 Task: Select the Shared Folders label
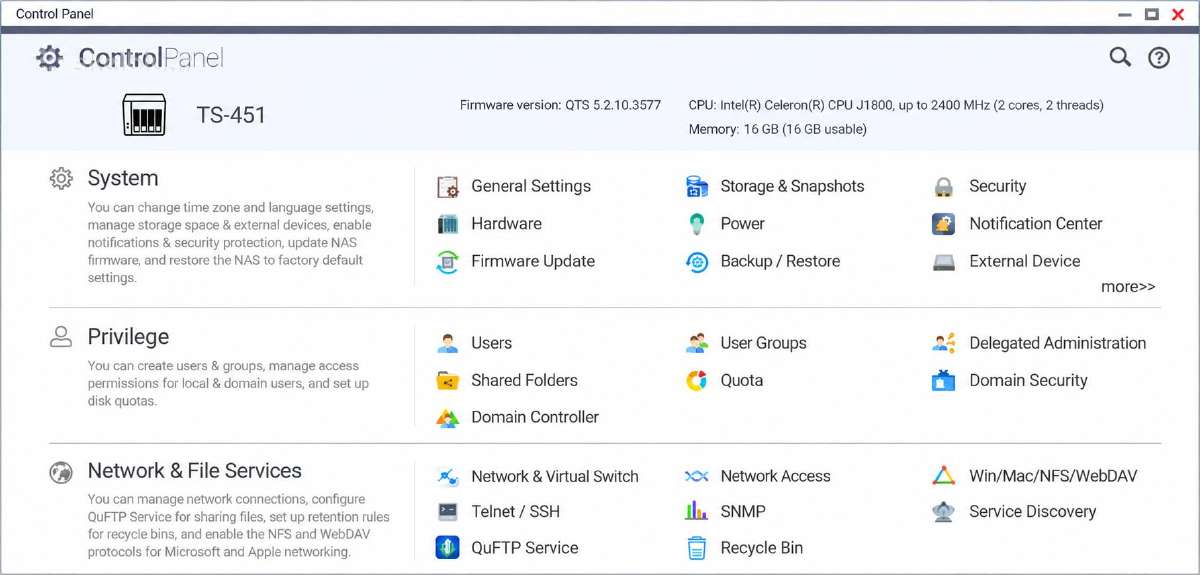[x=525, y=381]
